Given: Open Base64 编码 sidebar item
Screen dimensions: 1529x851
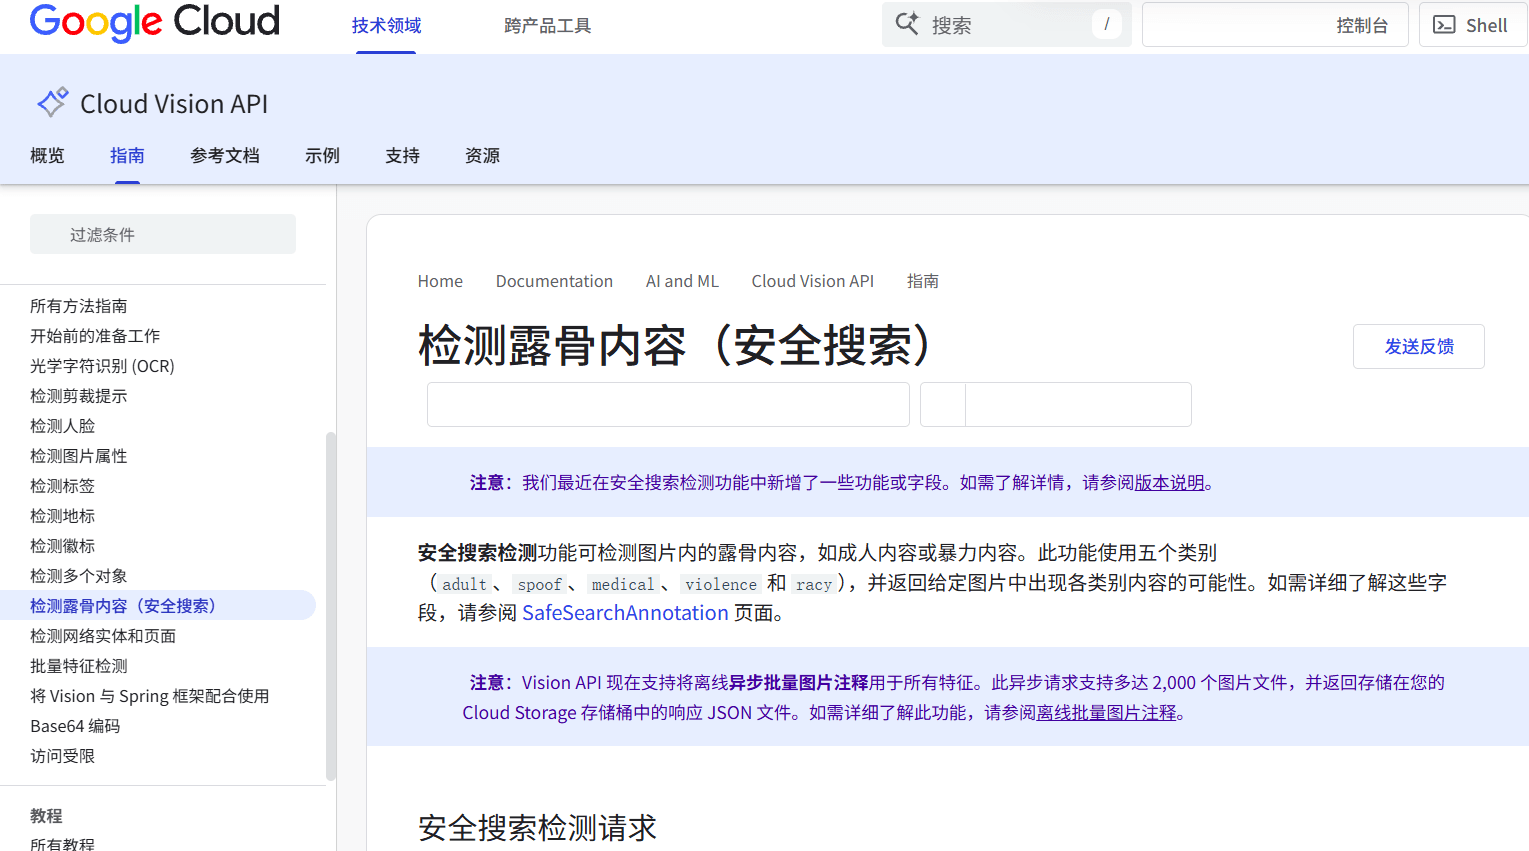Looking at the screenshot, I should coord(75,726).
